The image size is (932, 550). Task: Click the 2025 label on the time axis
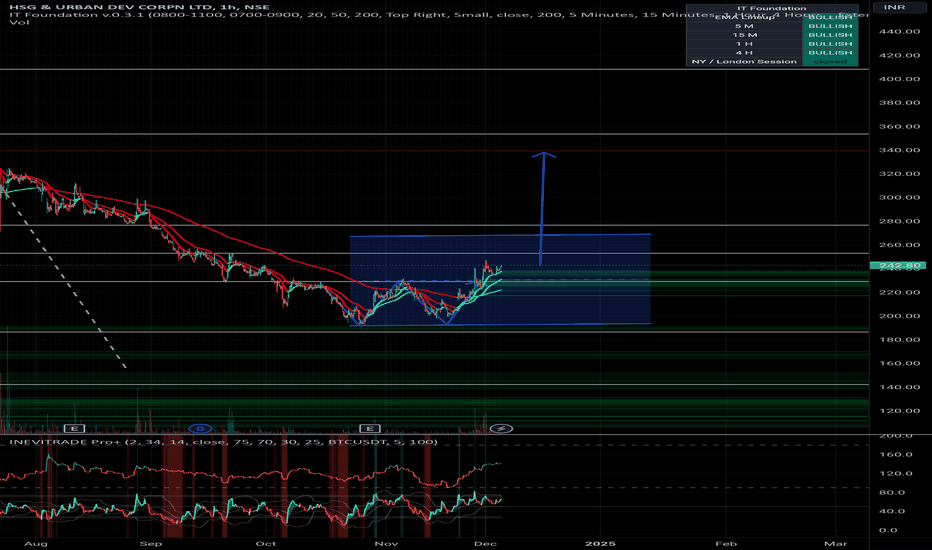600,543
